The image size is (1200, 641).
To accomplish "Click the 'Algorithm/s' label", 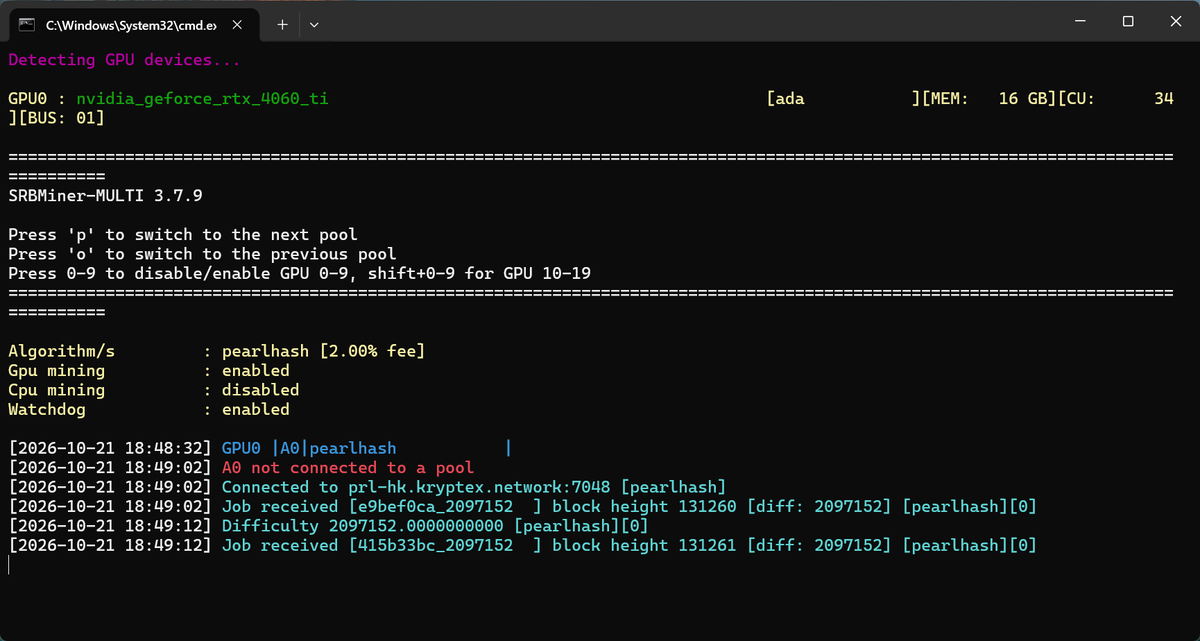I will coord(61,351).
